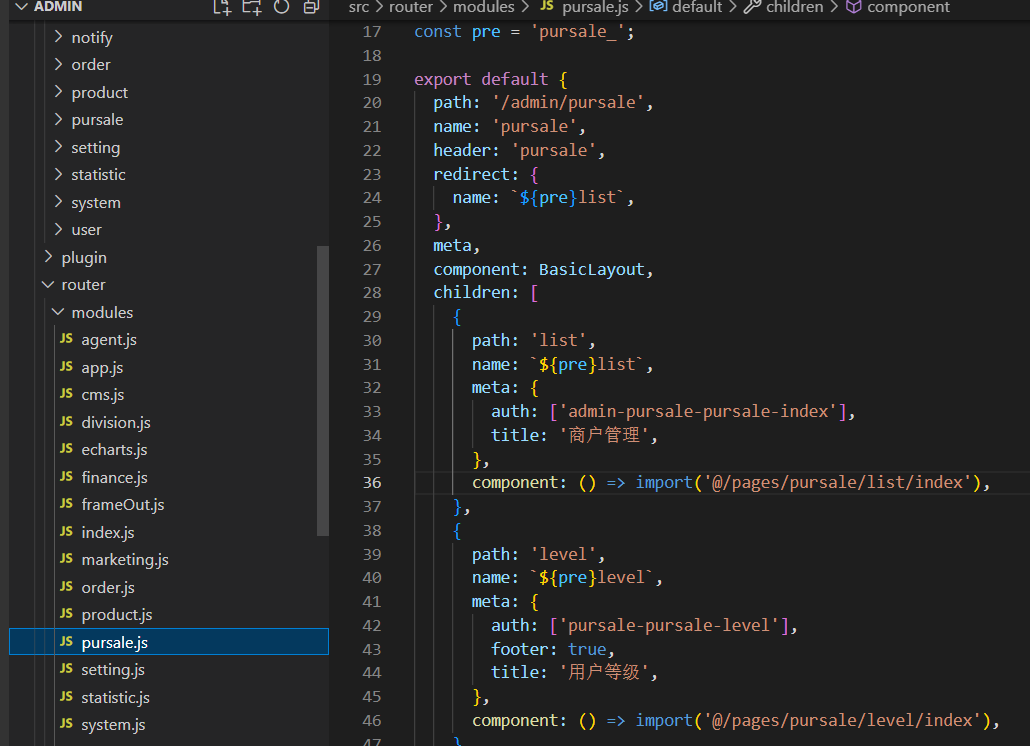Create a new file in Explorer
Screen dimensions: 1030x746
pos(222,7)
